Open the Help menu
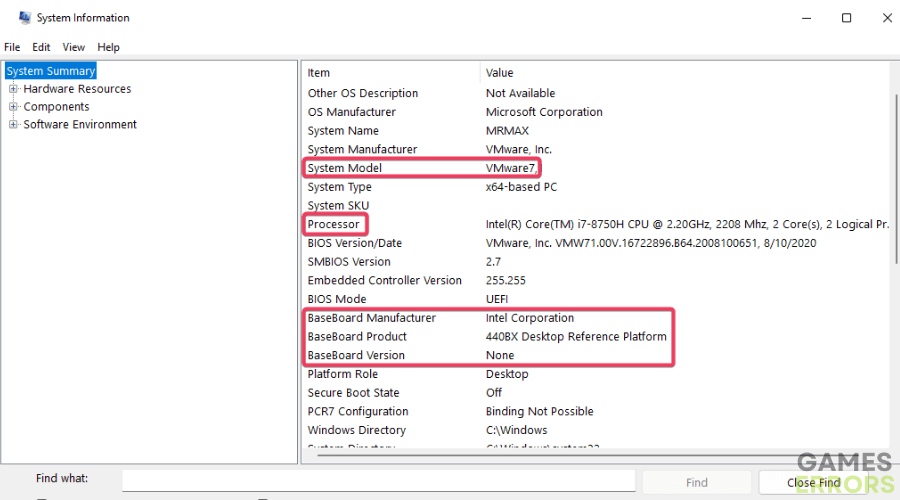900x500 pixels. click(x=108, y=47)
